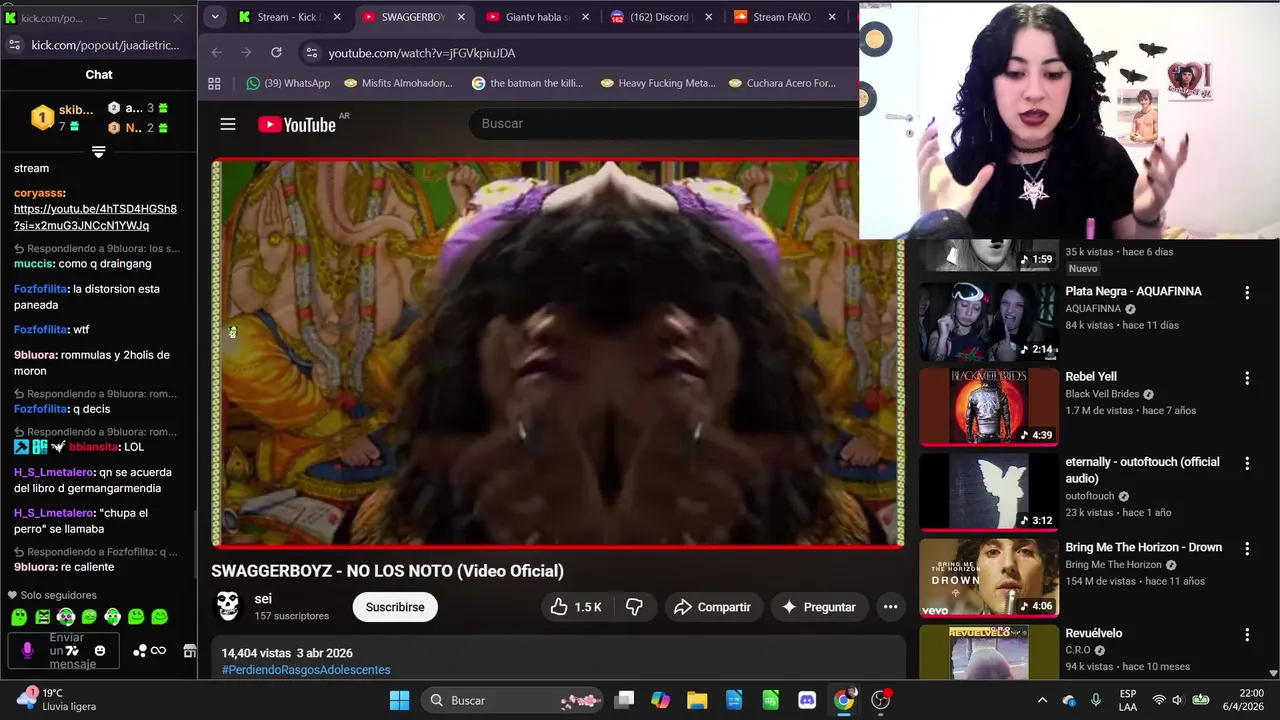Open options menu for Bring Me The Horizon - Drown
Screen dimensions: 1280x720
pos(1247,549)
